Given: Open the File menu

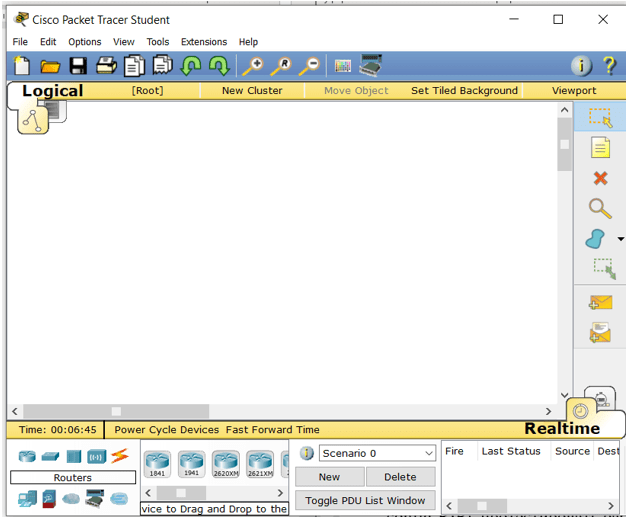Looking at the screenshot, I should tap(20, 42).
